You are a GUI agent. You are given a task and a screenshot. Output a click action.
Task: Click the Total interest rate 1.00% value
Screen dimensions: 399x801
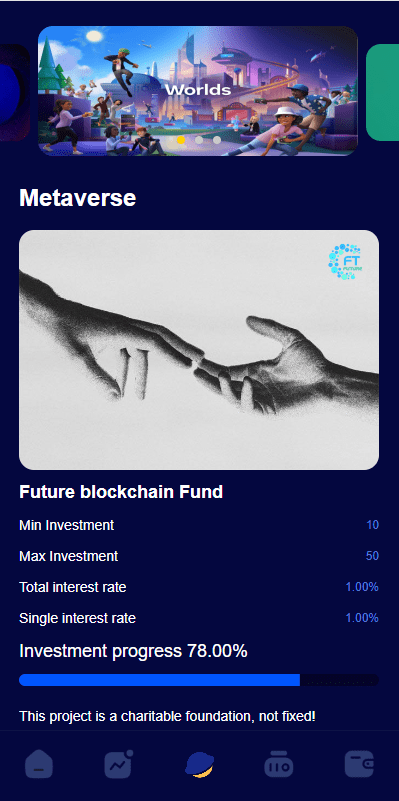[362, 587]
